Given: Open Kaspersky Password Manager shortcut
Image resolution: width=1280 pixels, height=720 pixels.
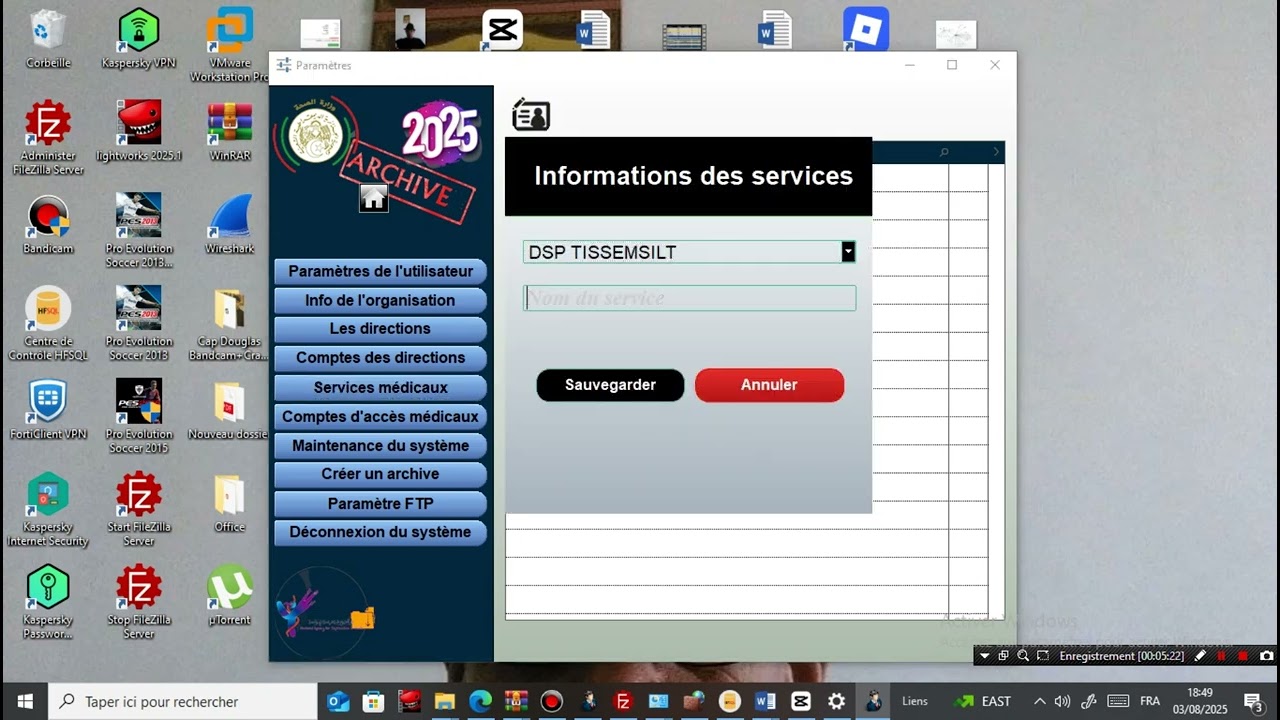Looking at the screenshot, I should point(48,603).
